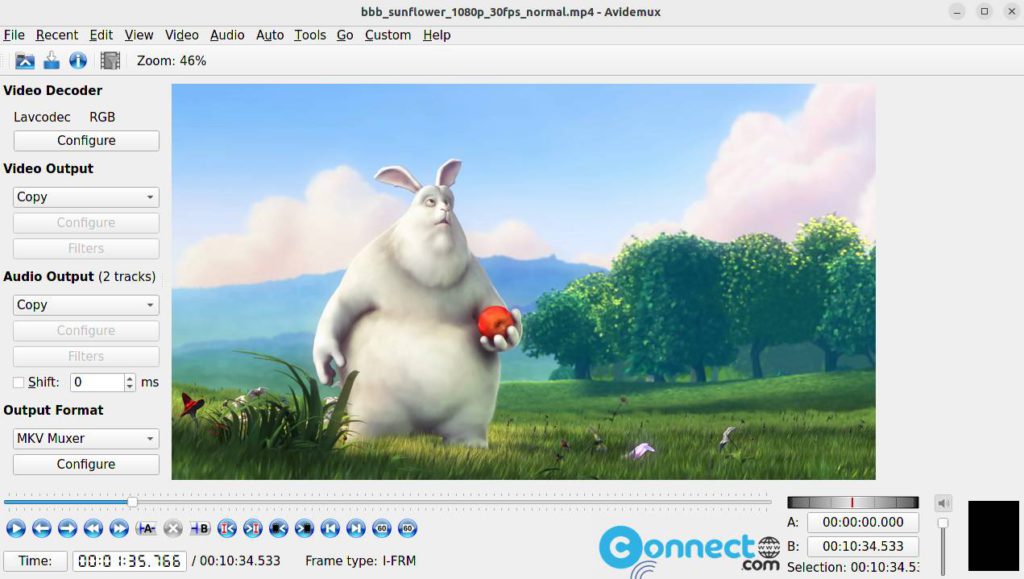
Task: Open a video file using the toolbar icon
Action: (x=26, y=60)
